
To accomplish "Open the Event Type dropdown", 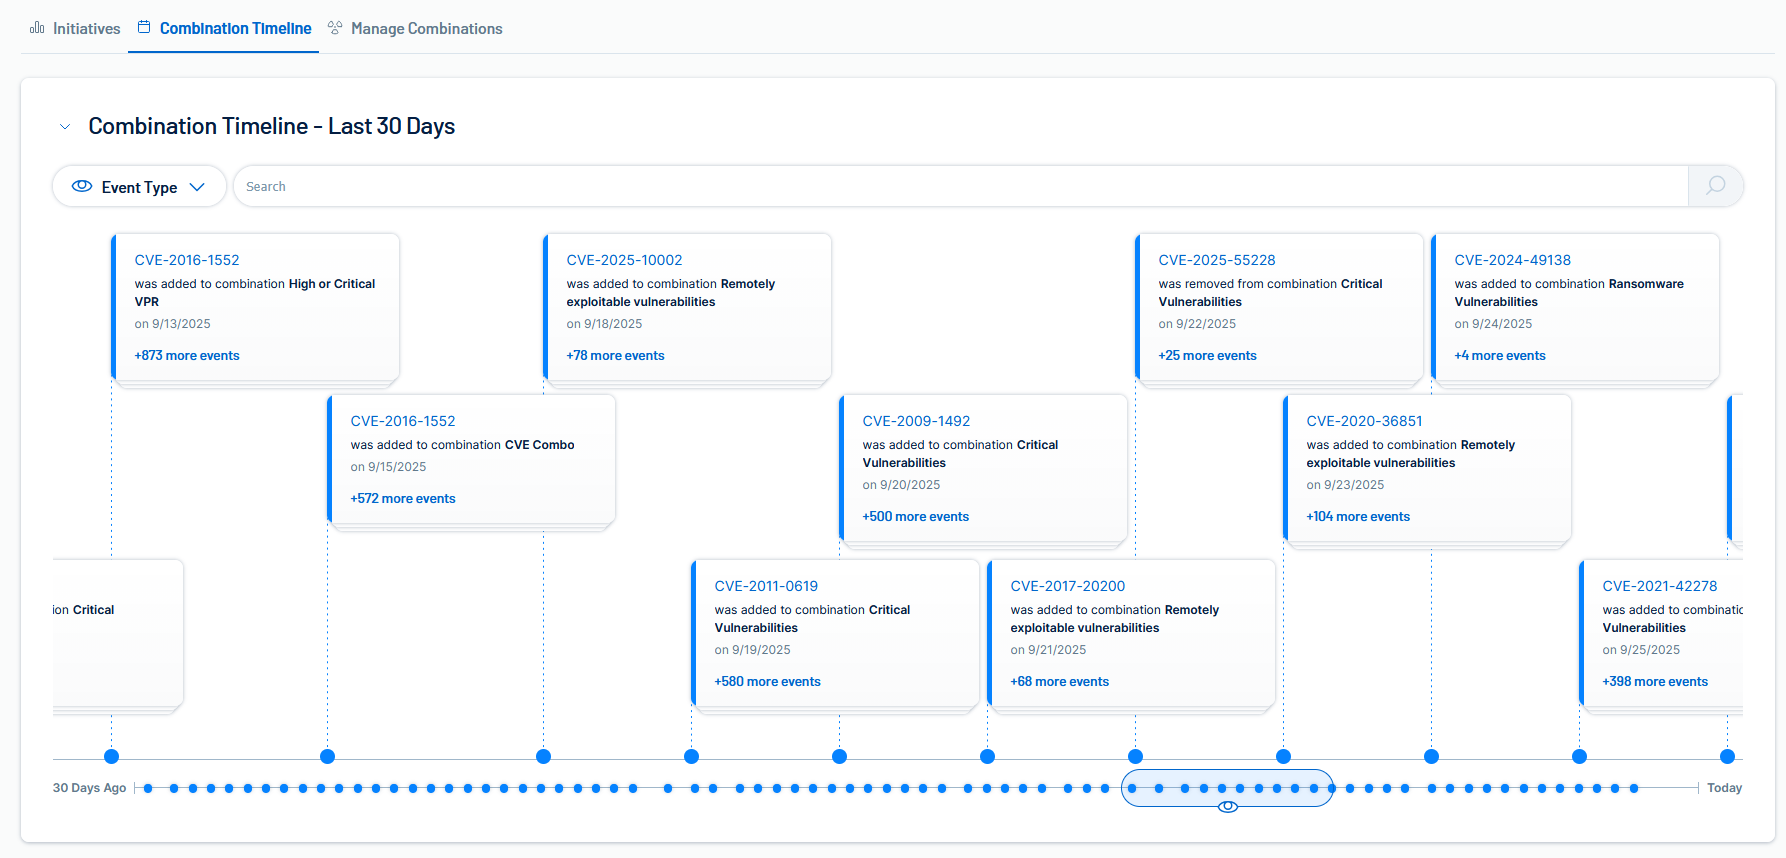I will [x=139, y=187].
